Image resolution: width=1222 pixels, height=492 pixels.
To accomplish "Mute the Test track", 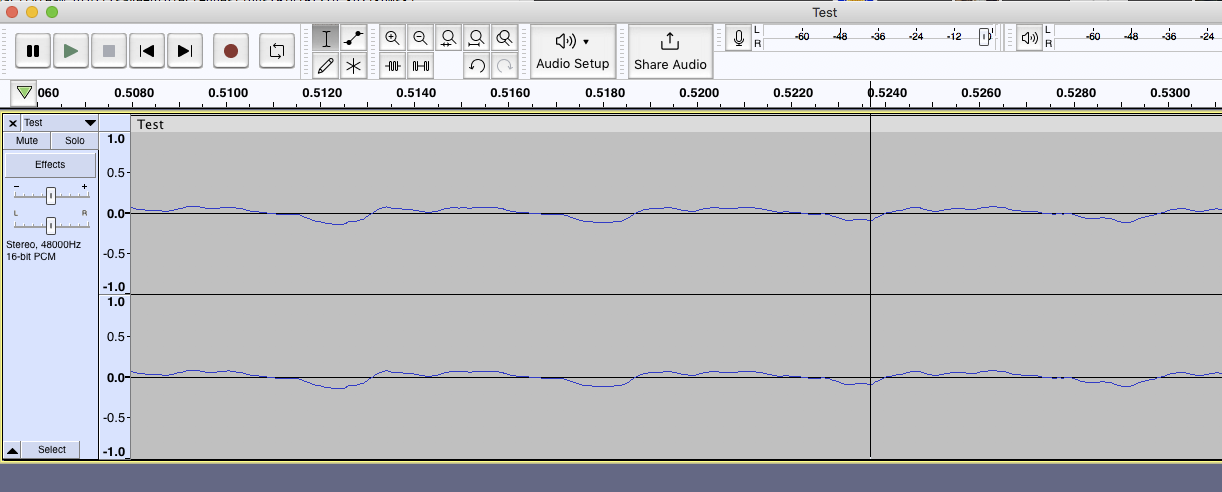I will coord(27,141).
